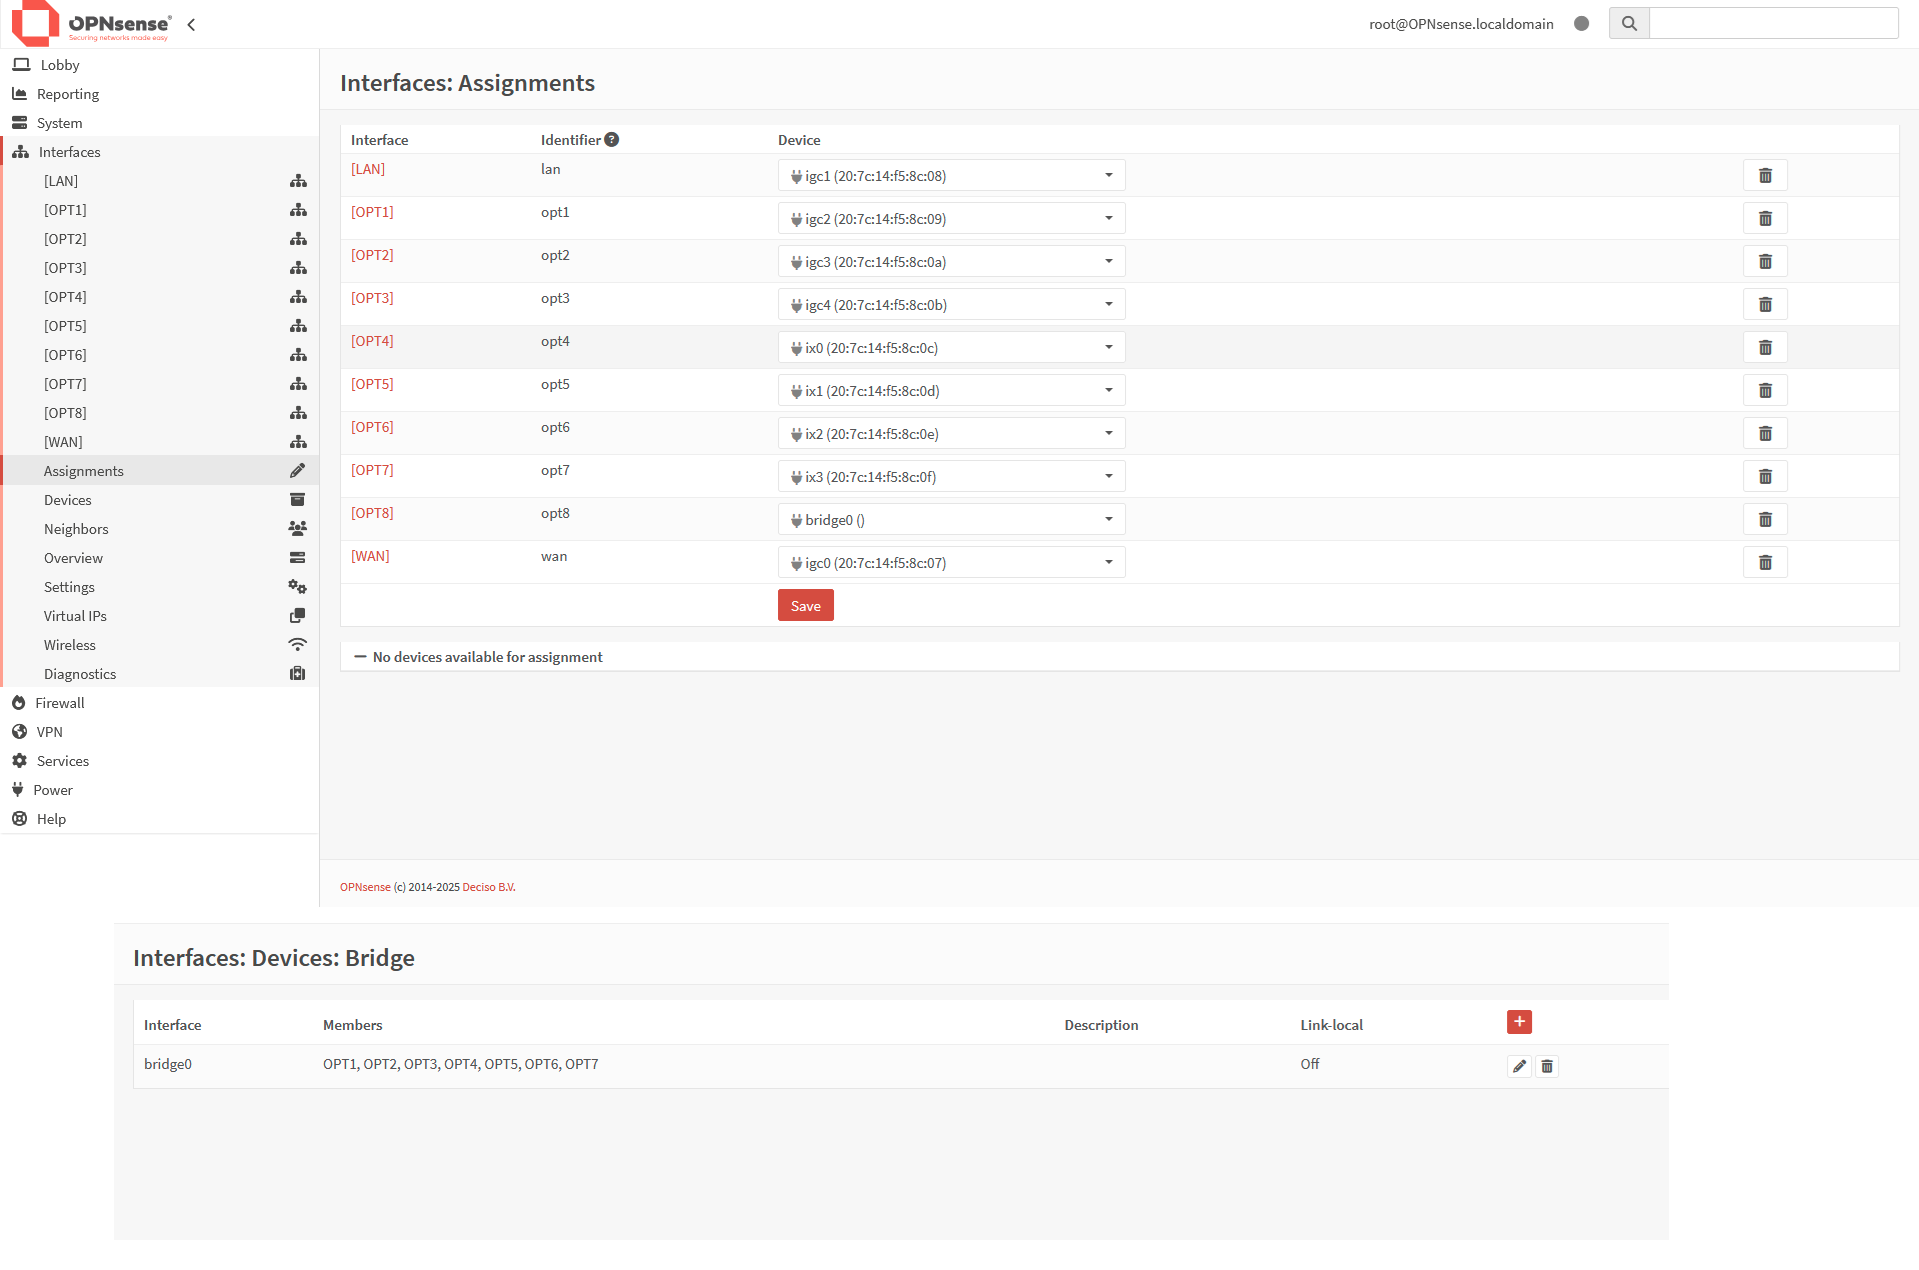The height and width of the screenshot is (1270, 1919).
Task: Click the Identifier help question mark icon
Action: [612, 140]
